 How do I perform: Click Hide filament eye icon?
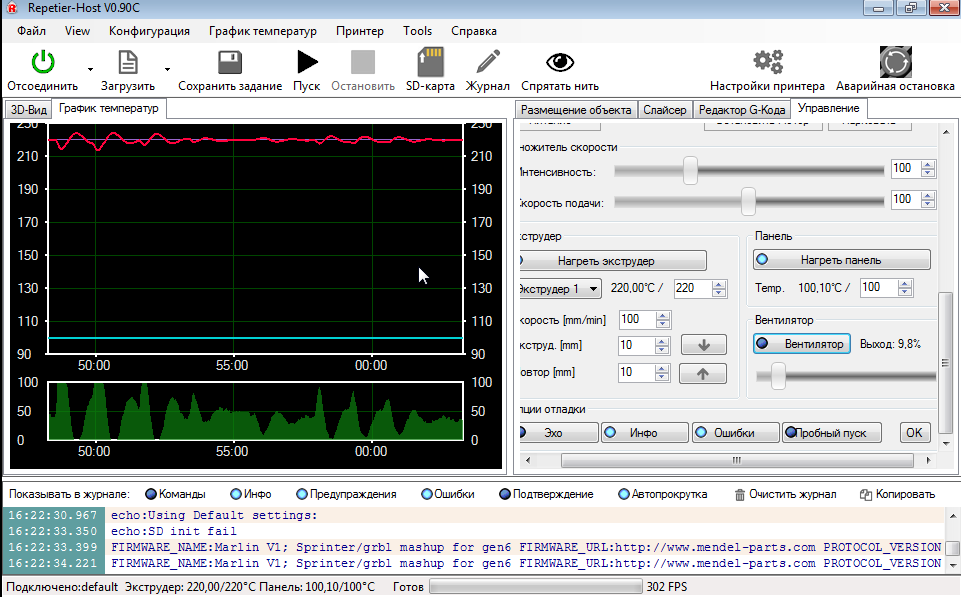560,63
